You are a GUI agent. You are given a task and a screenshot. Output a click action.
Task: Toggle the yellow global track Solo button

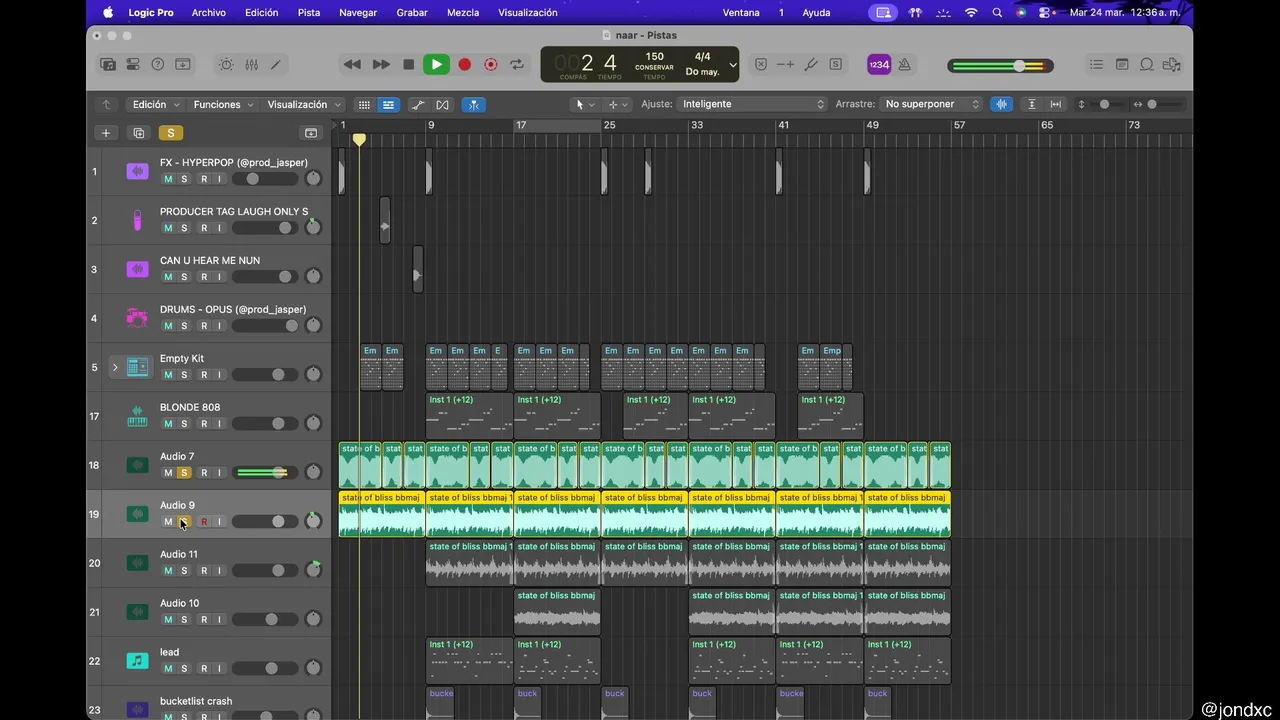point(170,133)
